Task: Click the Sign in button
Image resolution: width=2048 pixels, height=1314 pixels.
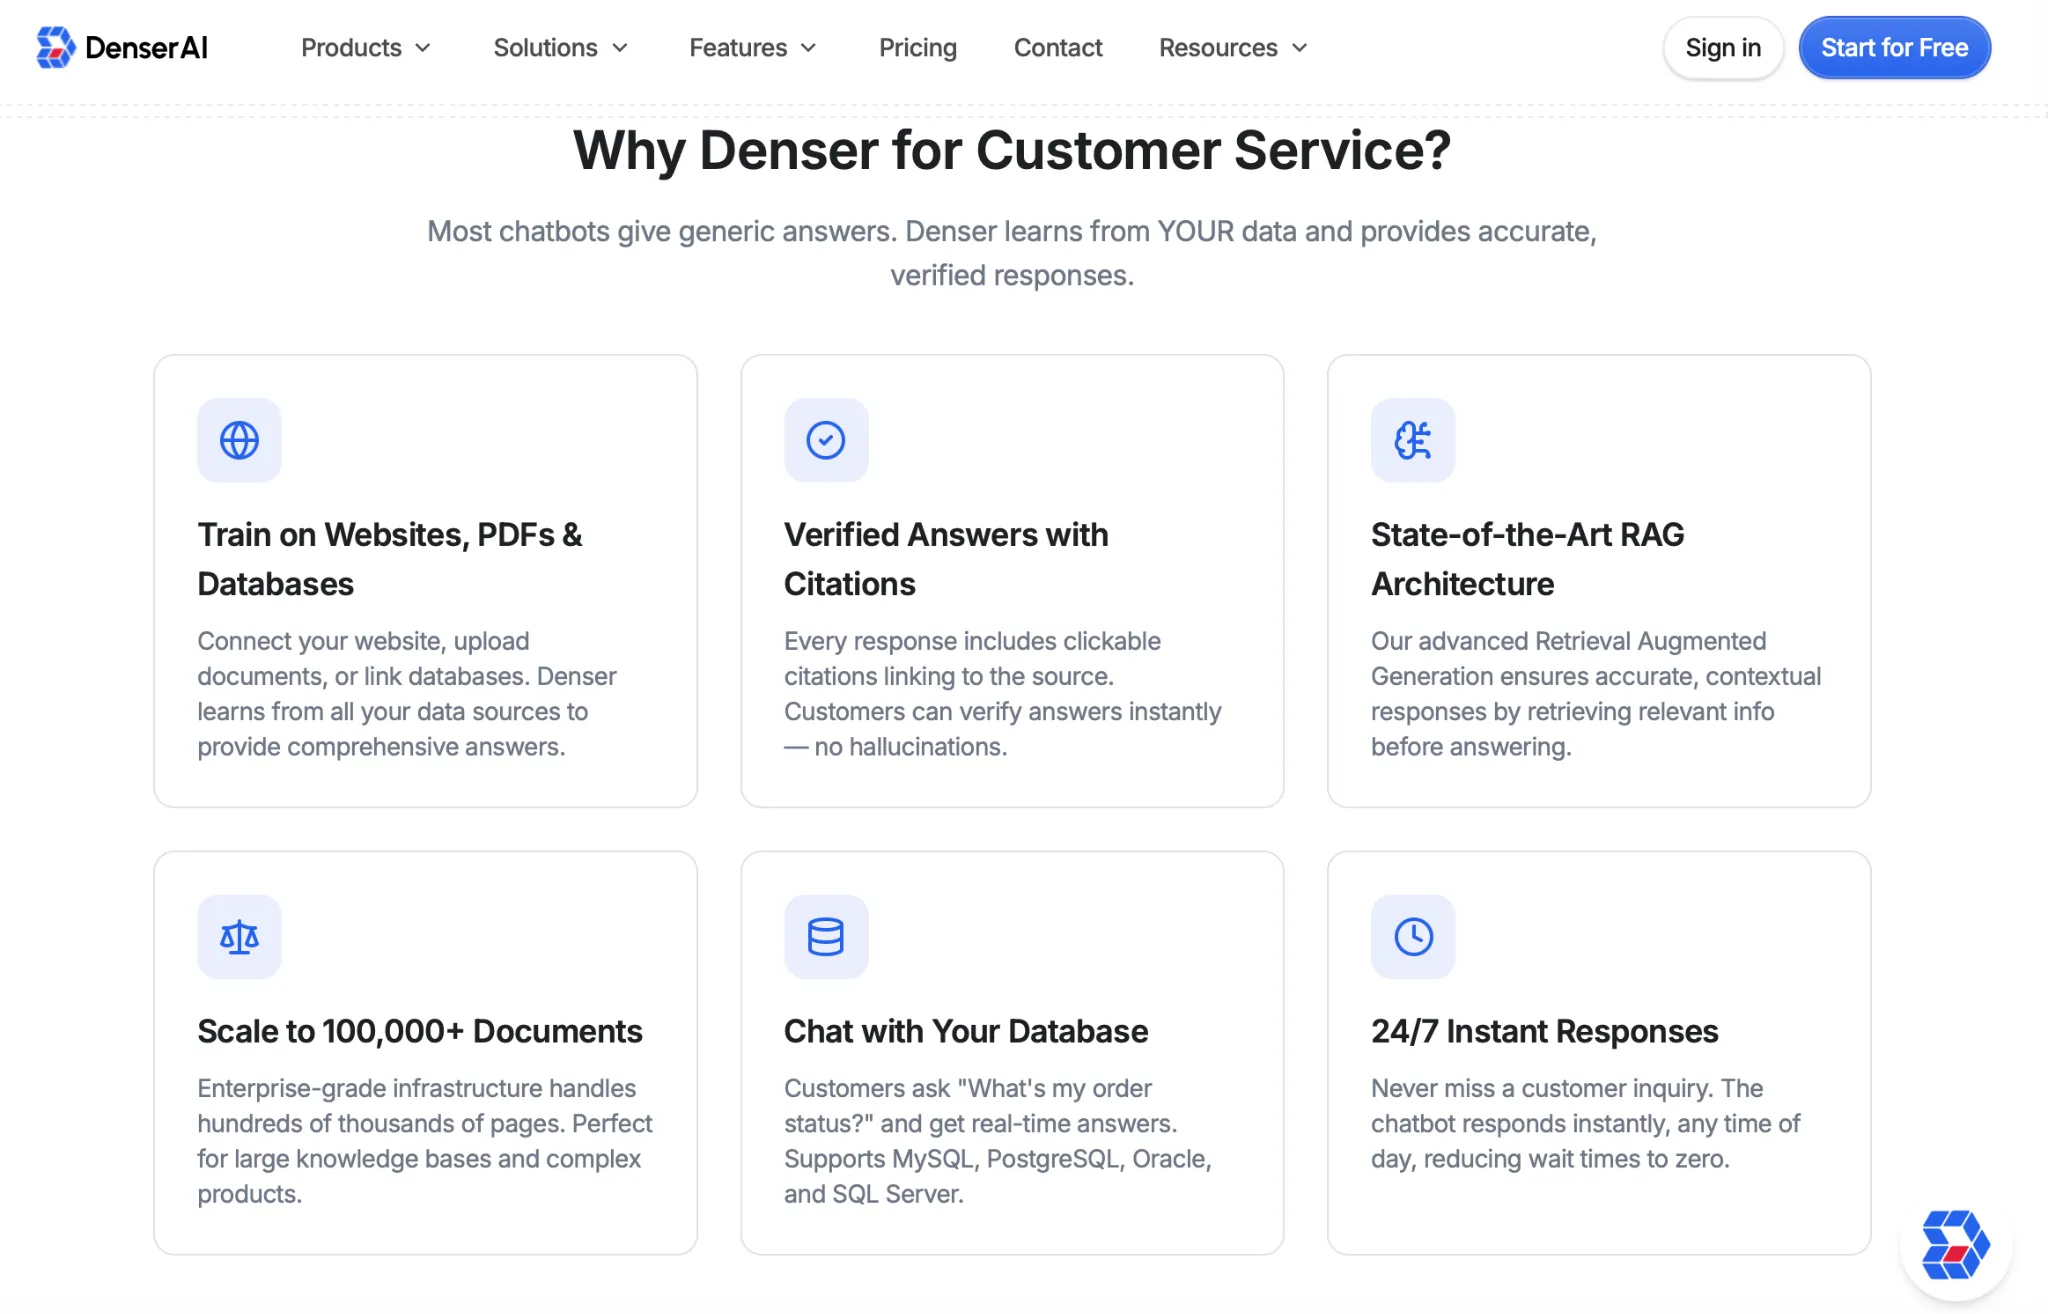Action: point(1722,48)
